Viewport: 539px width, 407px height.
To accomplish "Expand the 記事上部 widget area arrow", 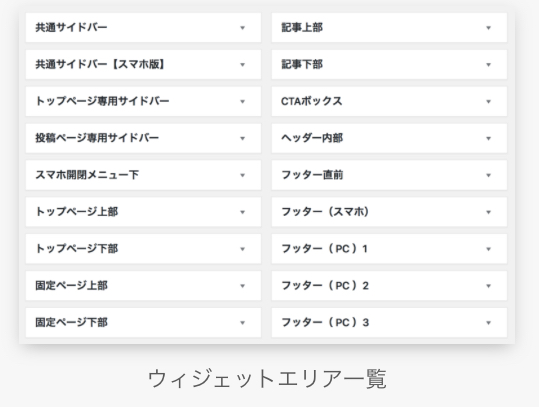I will (488, 28).
